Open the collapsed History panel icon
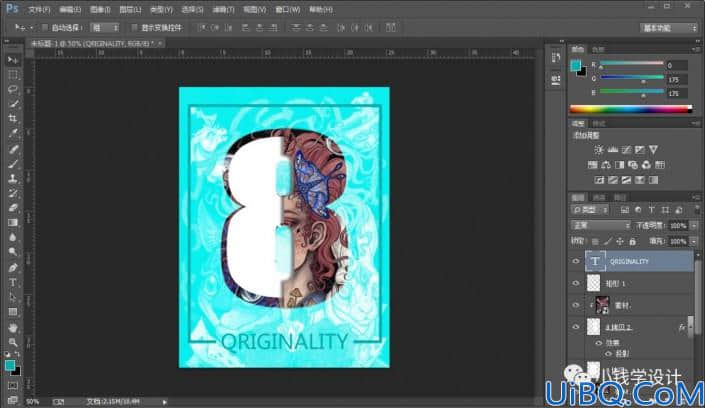 point(556,58)
